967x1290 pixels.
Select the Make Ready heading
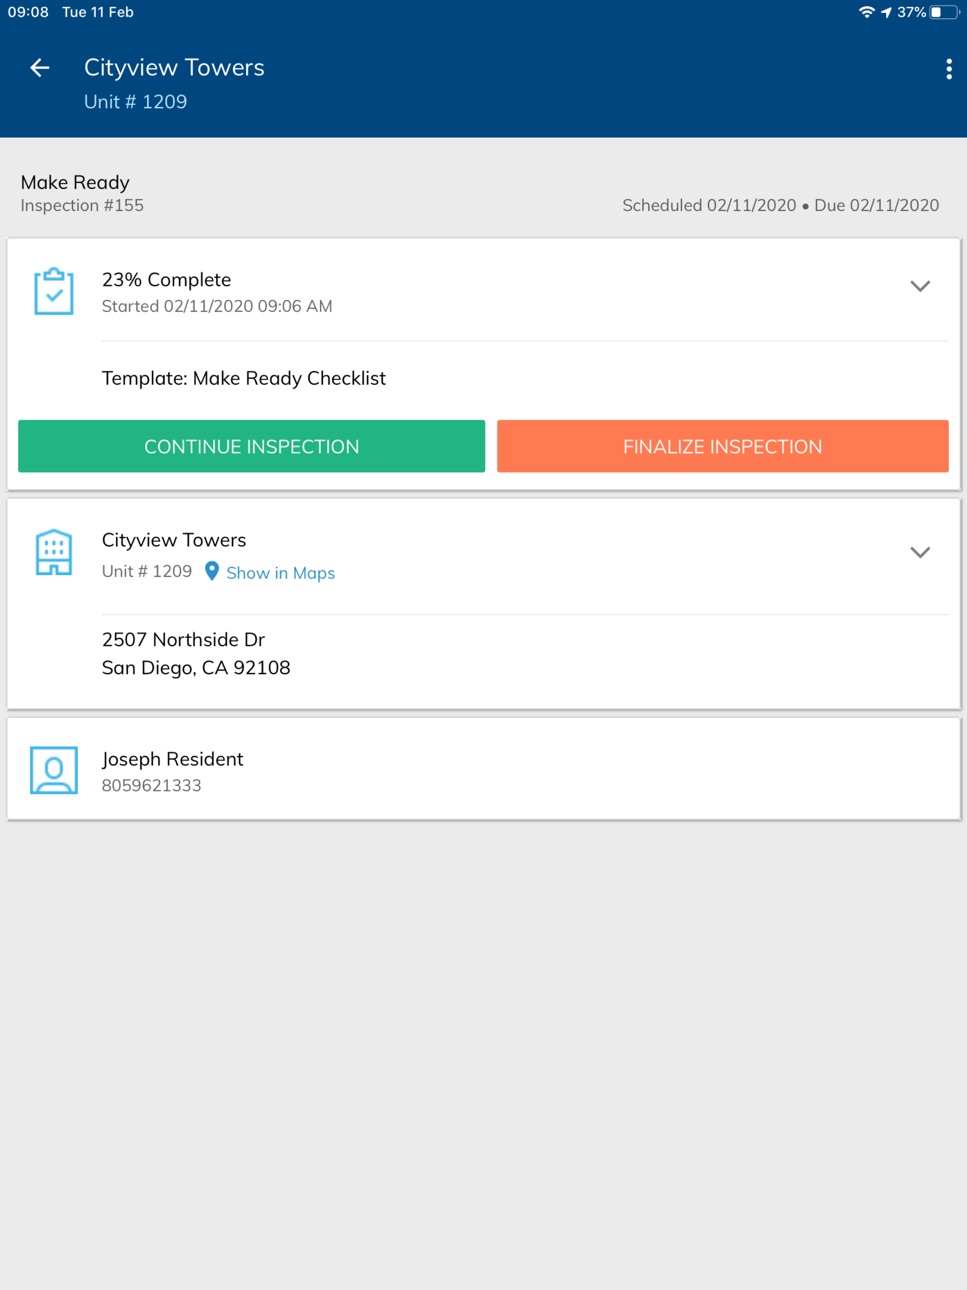75,182
